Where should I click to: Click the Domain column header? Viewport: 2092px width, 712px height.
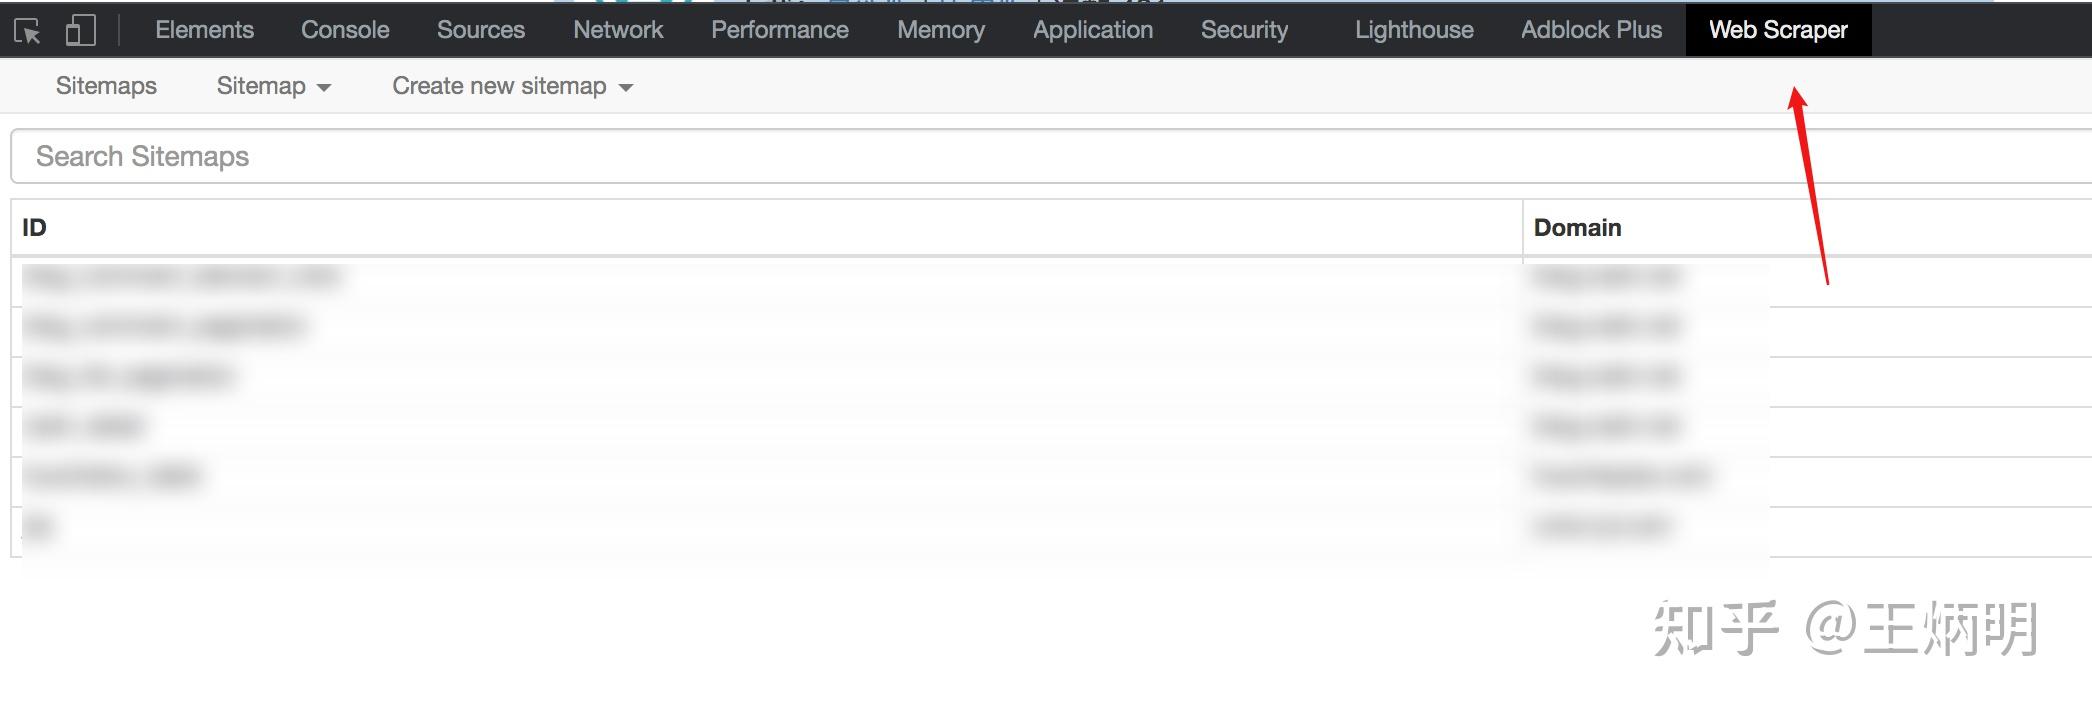point(1577,228)
